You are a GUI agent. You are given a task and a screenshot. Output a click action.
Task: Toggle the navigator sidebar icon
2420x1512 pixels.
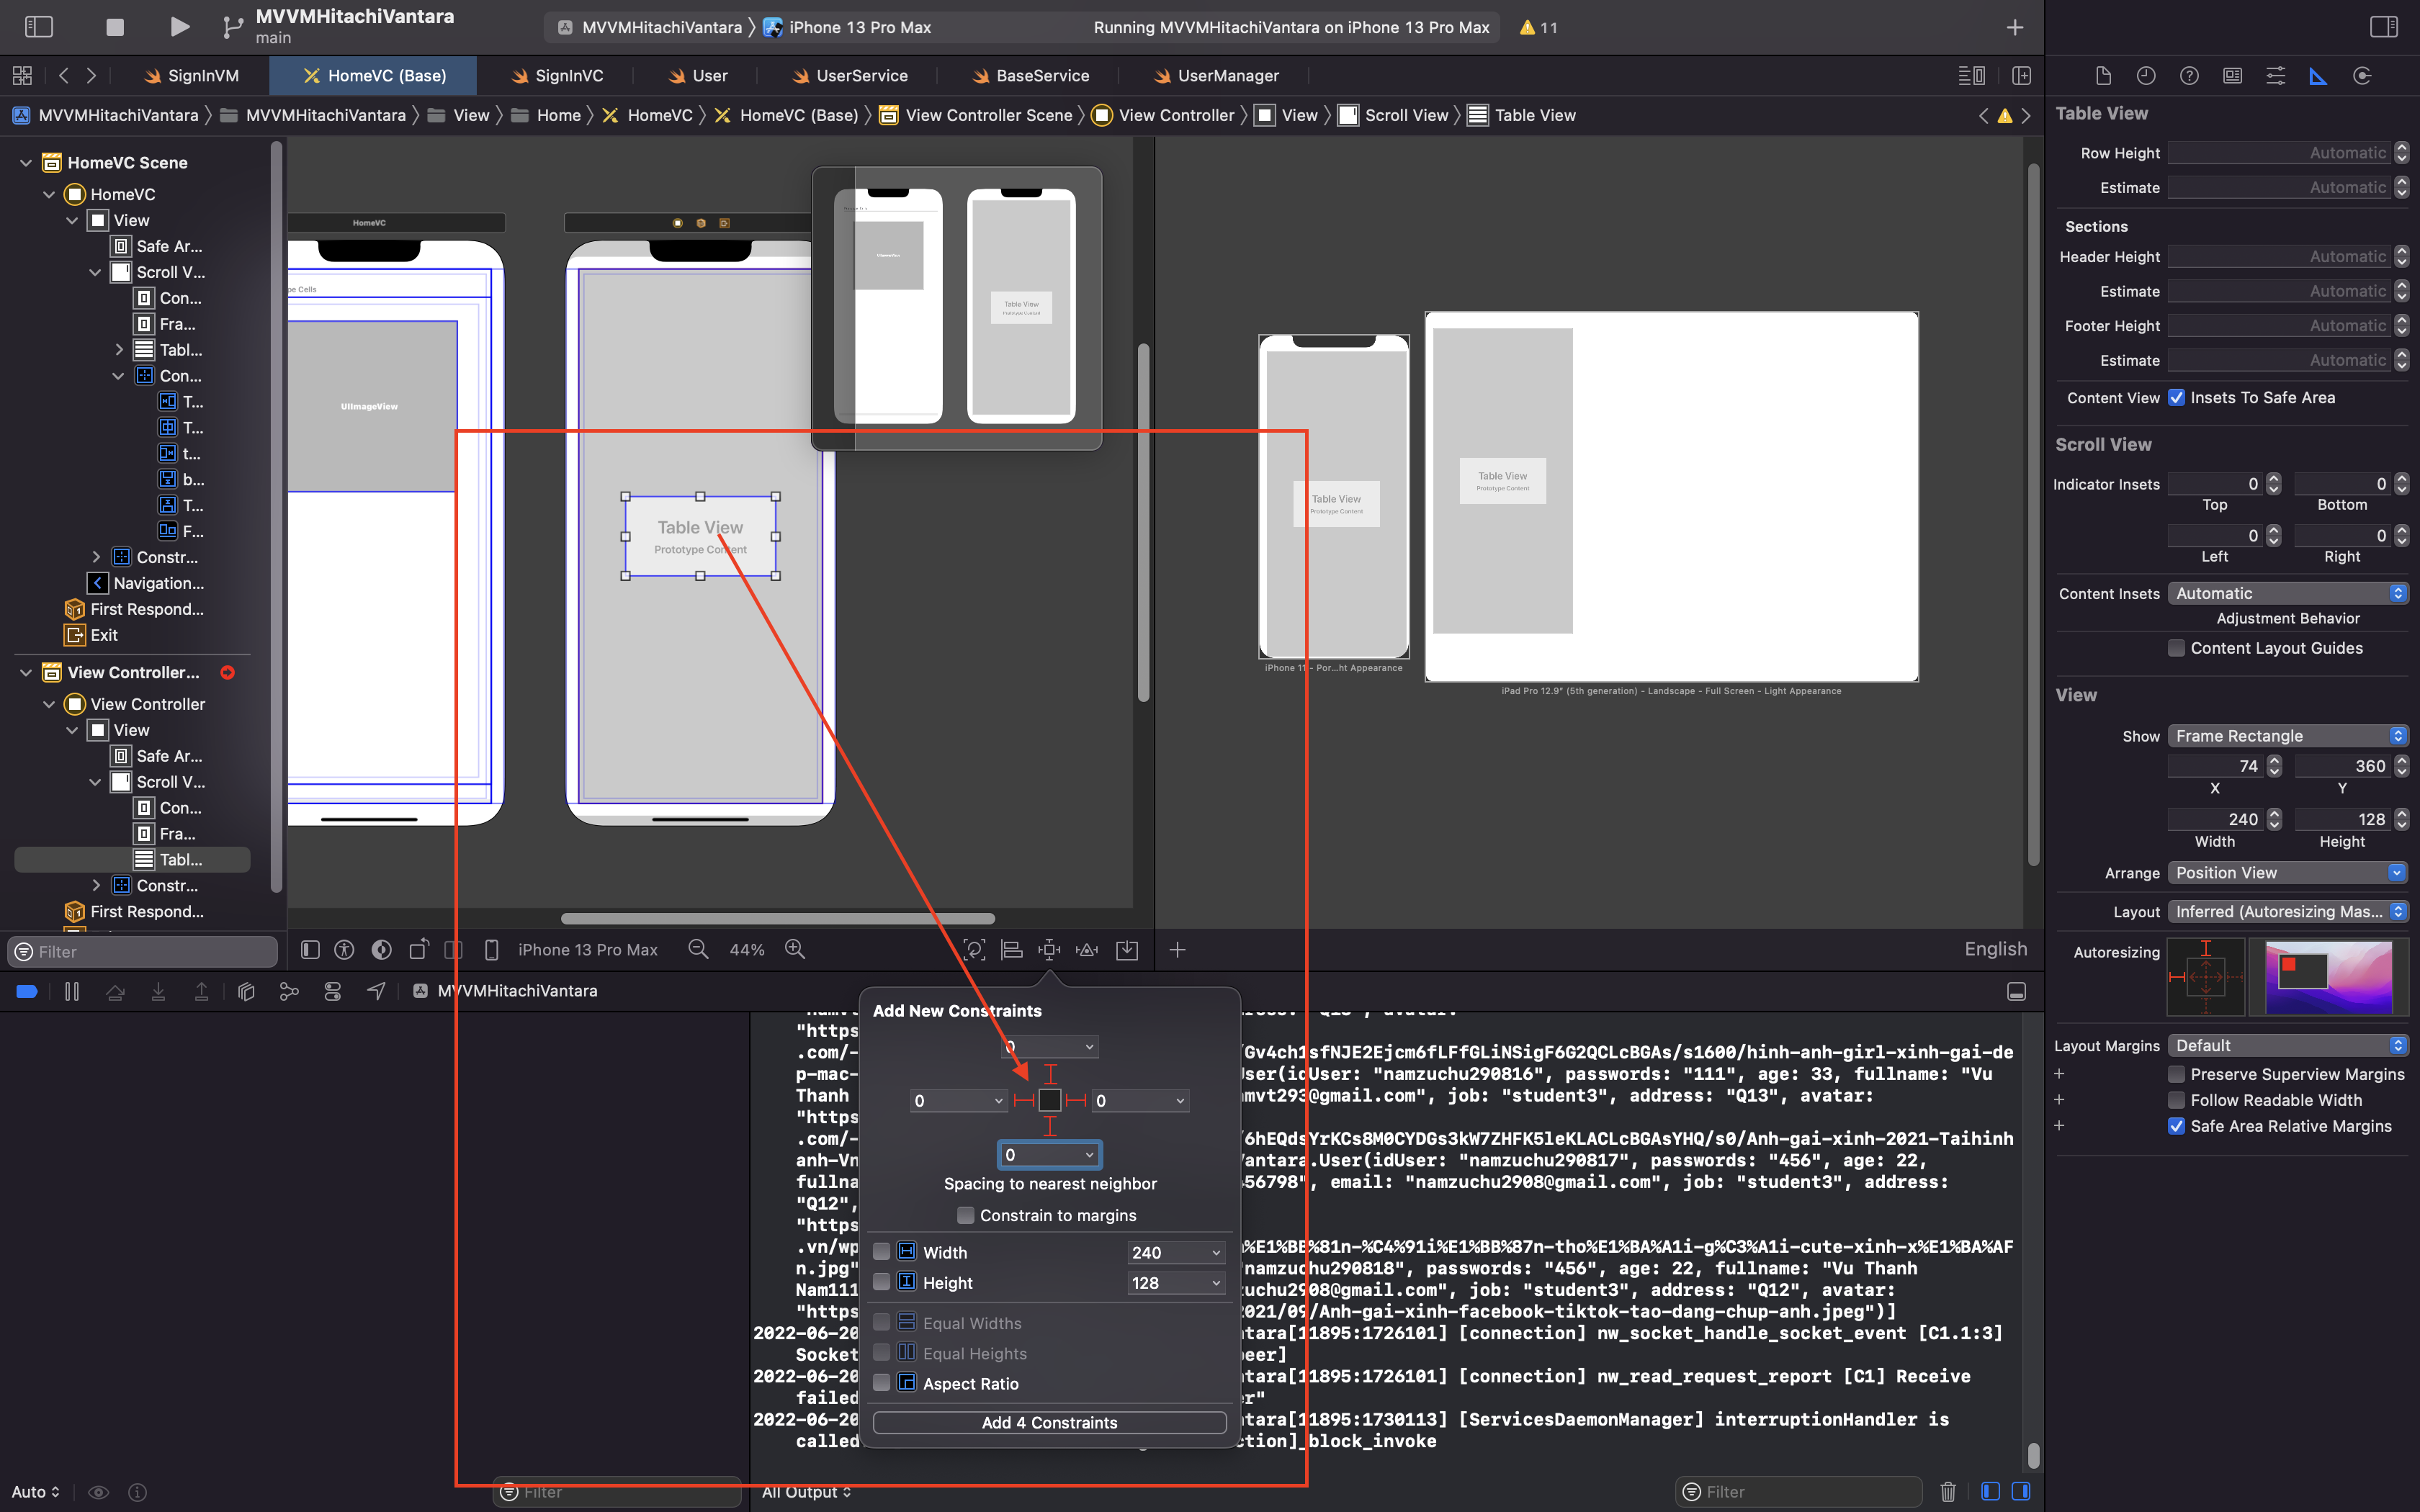click(x=38, y=27)
